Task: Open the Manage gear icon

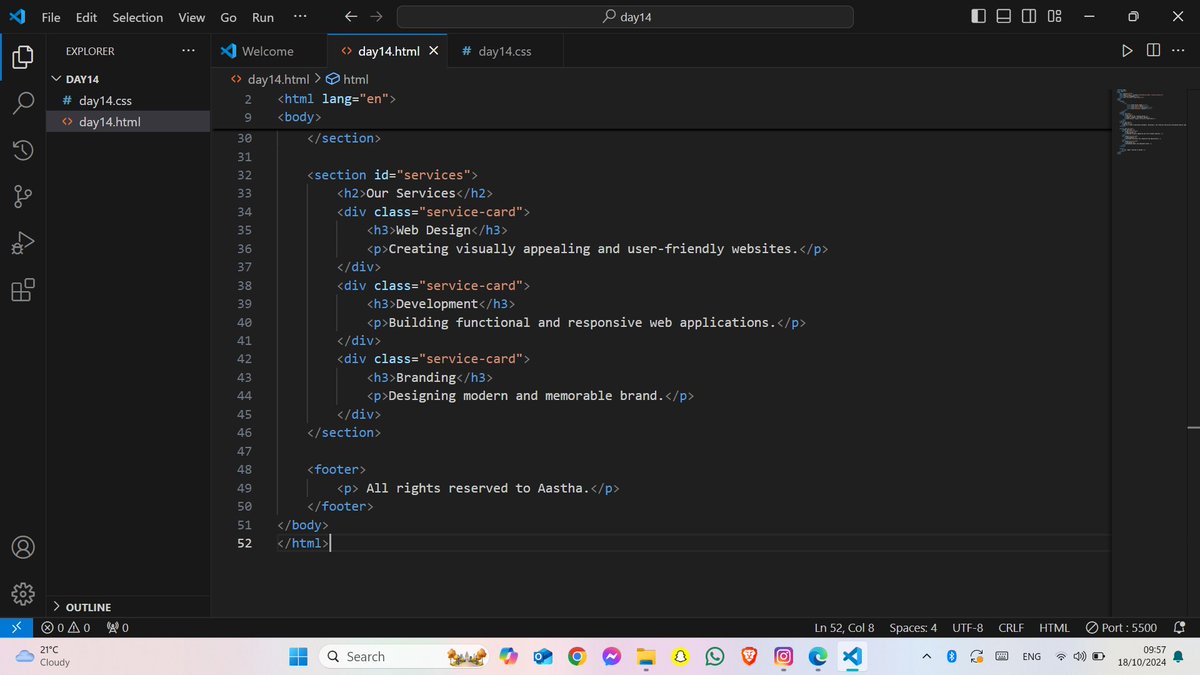Action: tap(22, 594)
